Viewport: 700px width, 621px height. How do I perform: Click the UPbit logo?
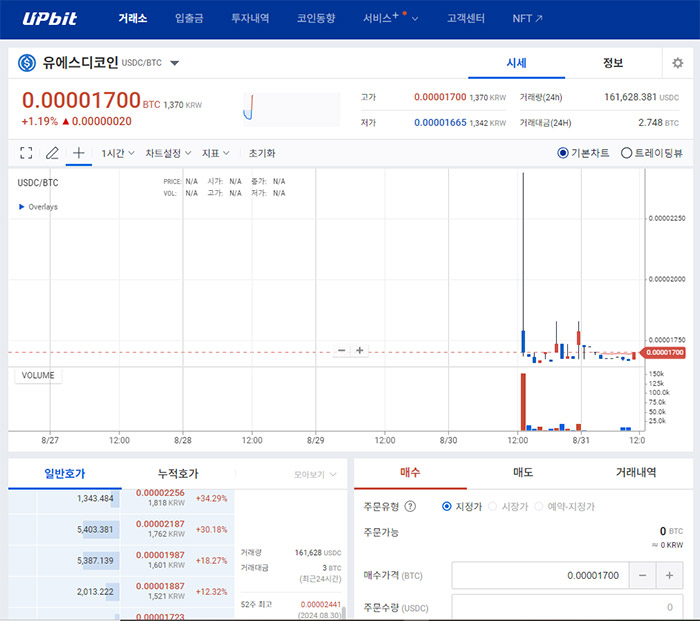pyautogui.click(x=50, y=18)
